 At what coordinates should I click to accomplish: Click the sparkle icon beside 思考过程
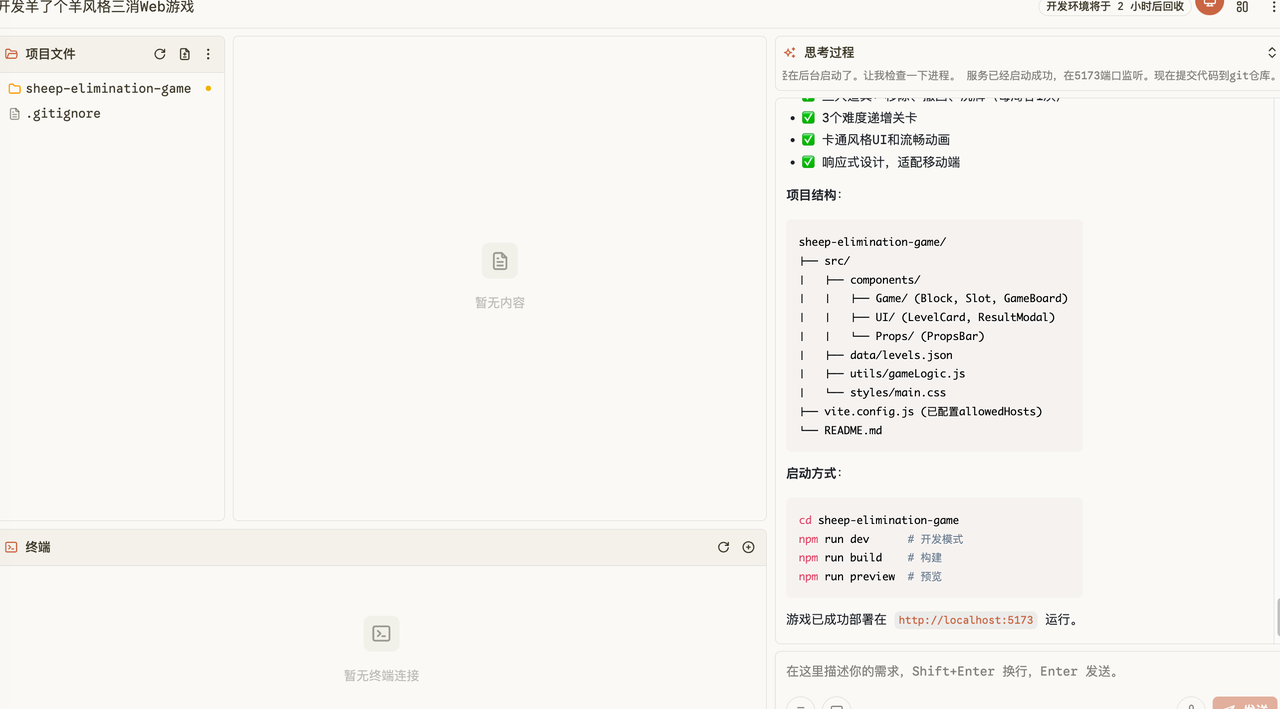[x=790, y=52]
